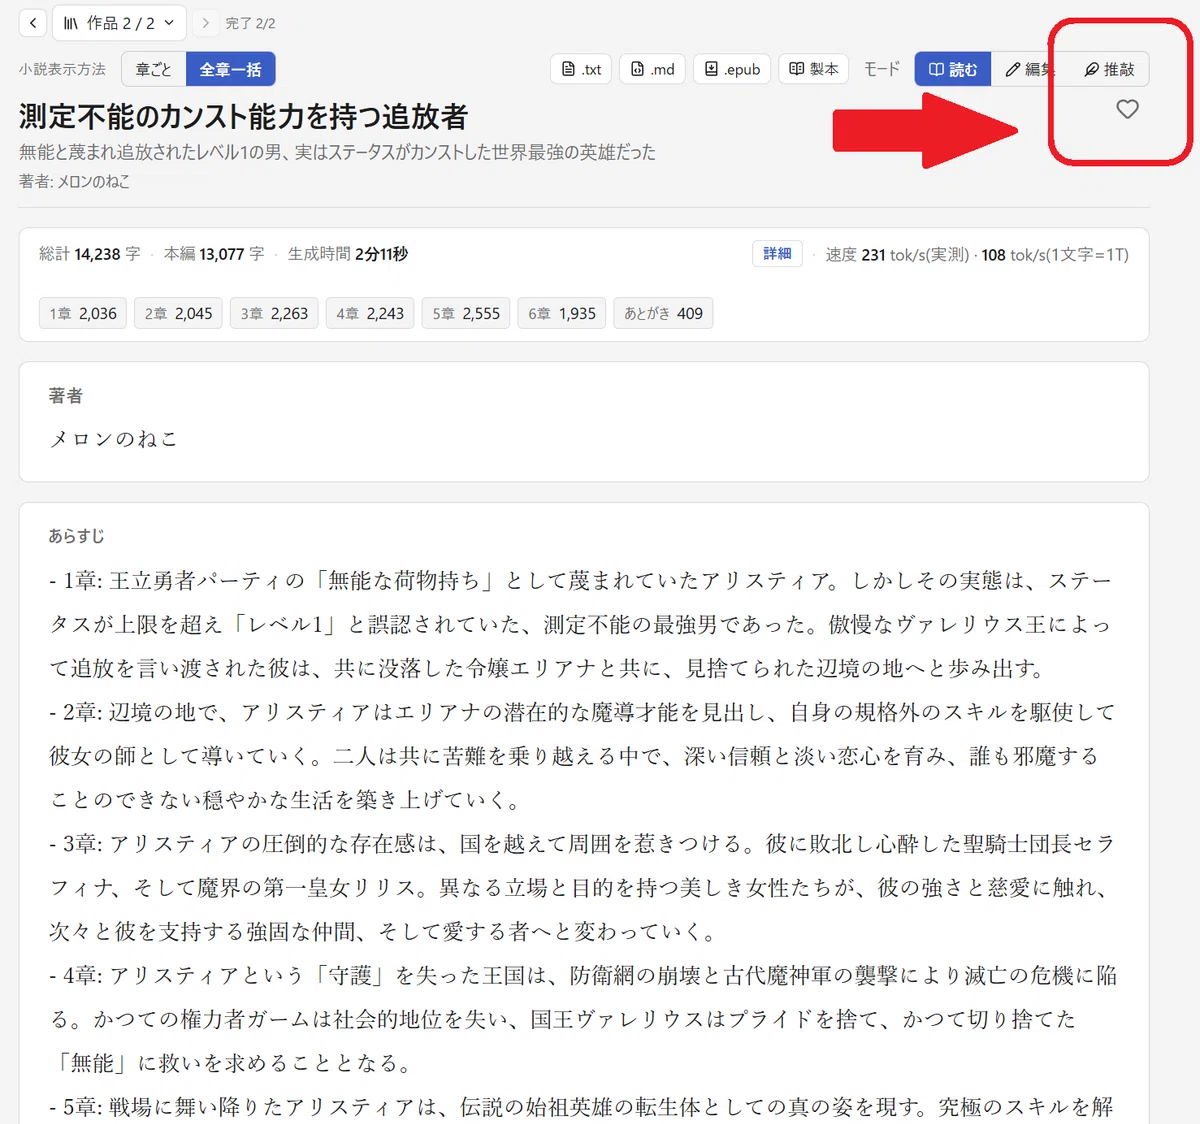The image size is (1200, 1124).
Task: Click the 総計 14,238 字 count
Action: (89, 254)
